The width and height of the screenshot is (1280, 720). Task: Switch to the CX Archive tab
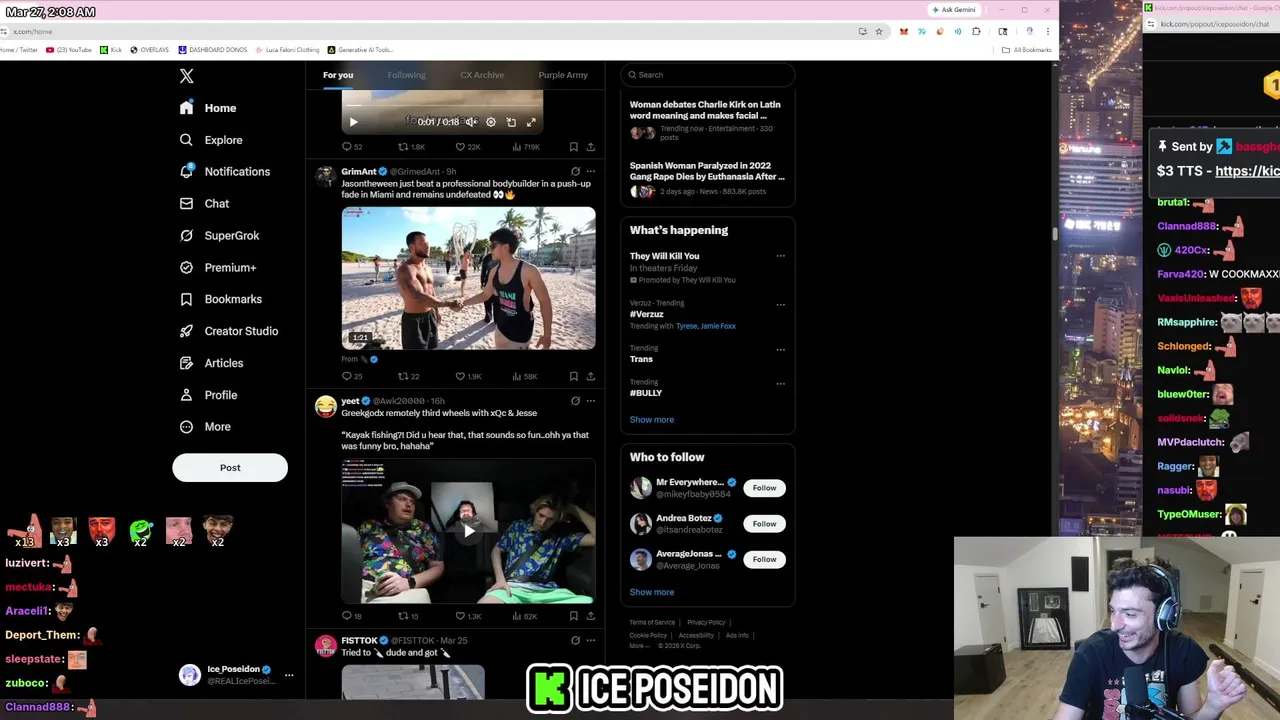[482, 75]
